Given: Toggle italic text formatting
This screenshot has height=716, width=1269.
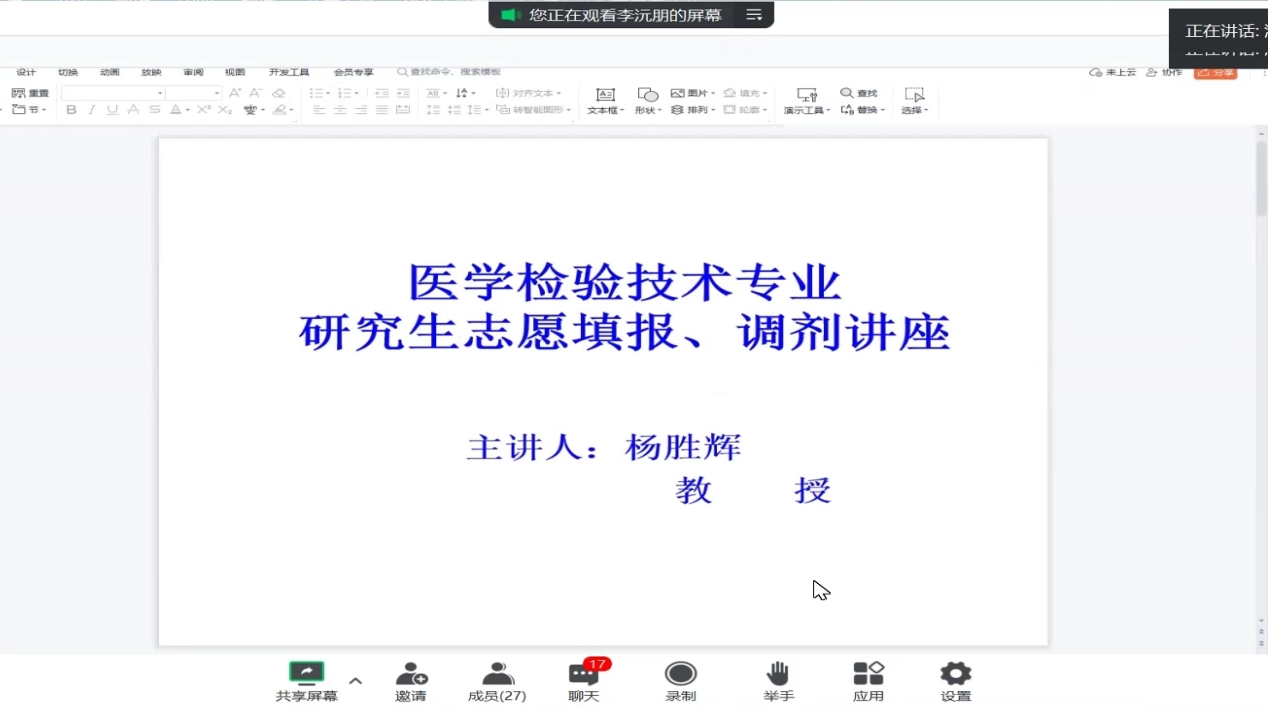Looking at the screenshot, I should pyautogui.click(x=92, y=110).
